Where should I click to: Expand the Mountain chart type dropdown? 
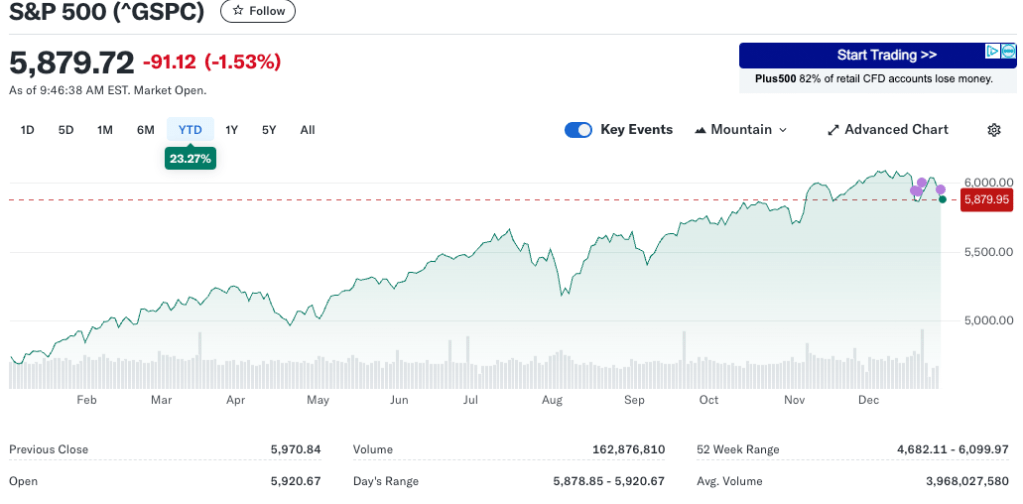point(741,130)
